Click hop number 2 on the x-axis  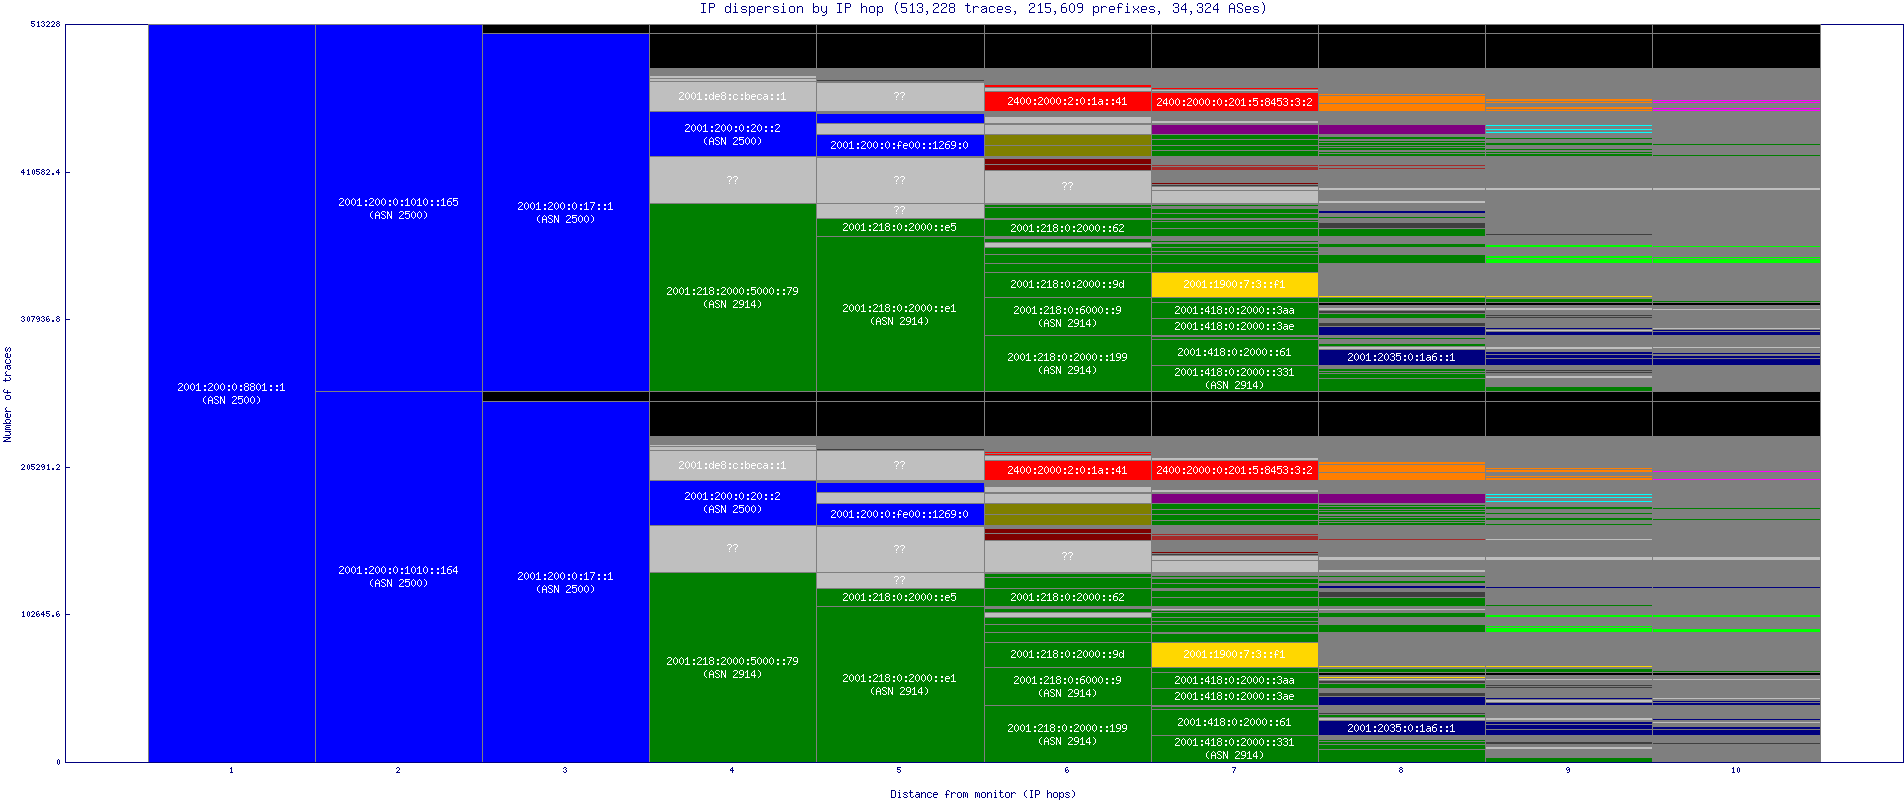(398, 770)
